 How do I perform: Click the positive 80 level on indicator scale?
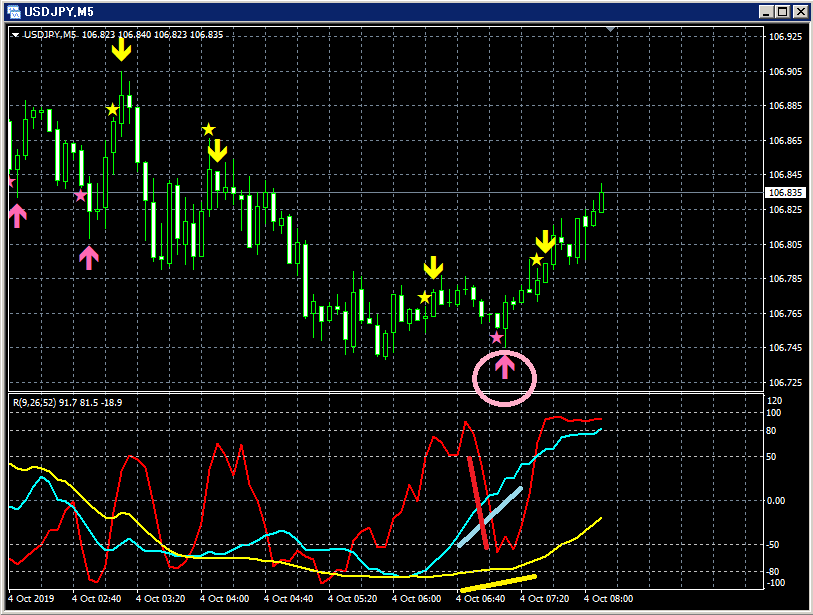(772, 431)
